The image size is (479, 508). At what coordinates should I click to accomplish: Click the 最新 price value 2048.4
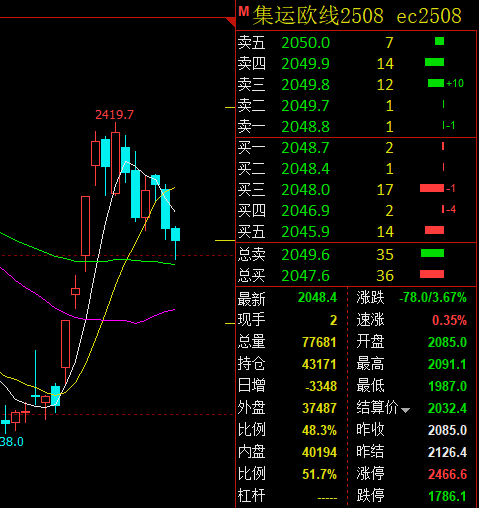pos(317,297)
